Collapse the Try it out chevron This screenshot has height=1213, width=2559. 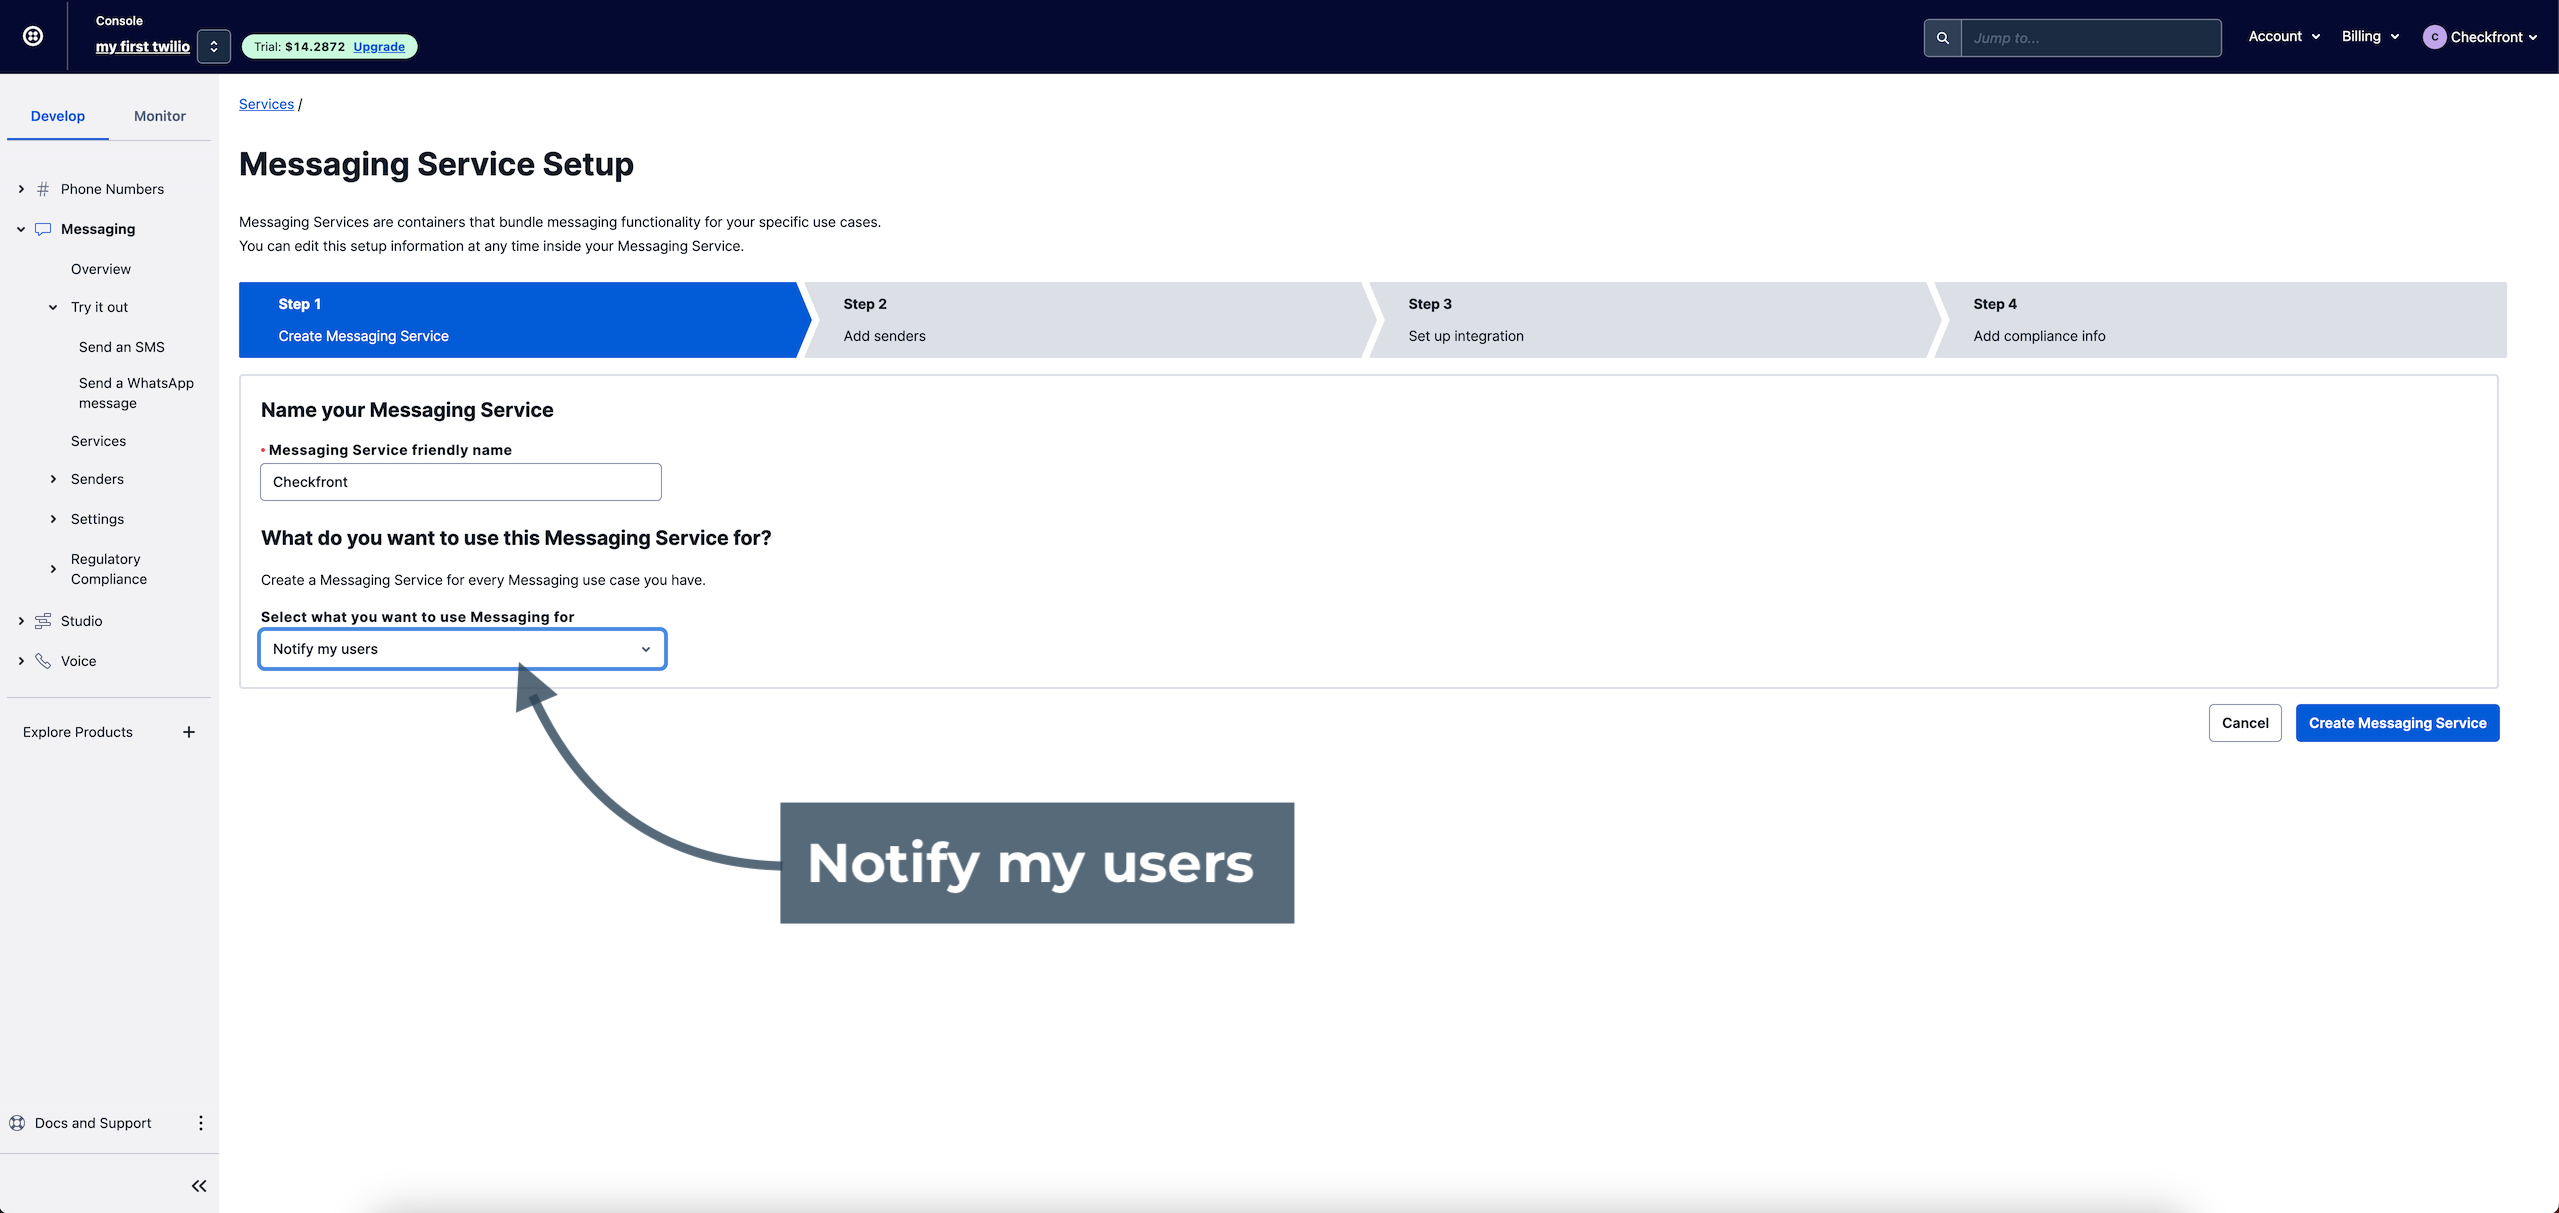click(x=53, y=307)
